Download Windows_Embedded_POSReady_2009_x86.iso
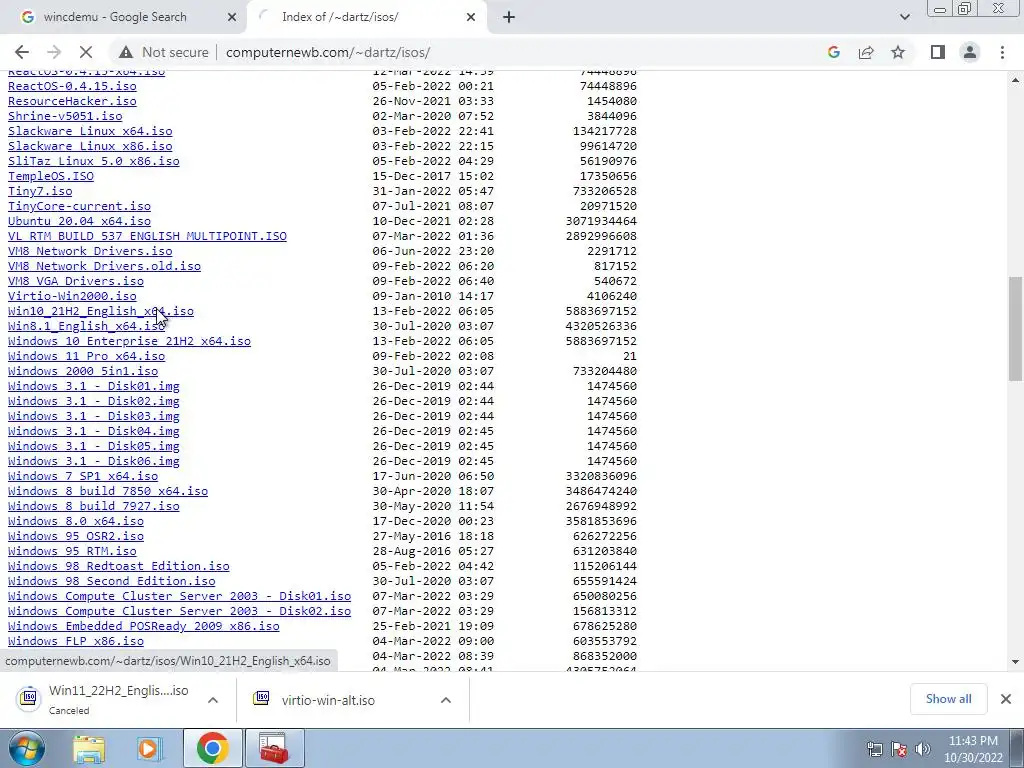 pos(144,627)
